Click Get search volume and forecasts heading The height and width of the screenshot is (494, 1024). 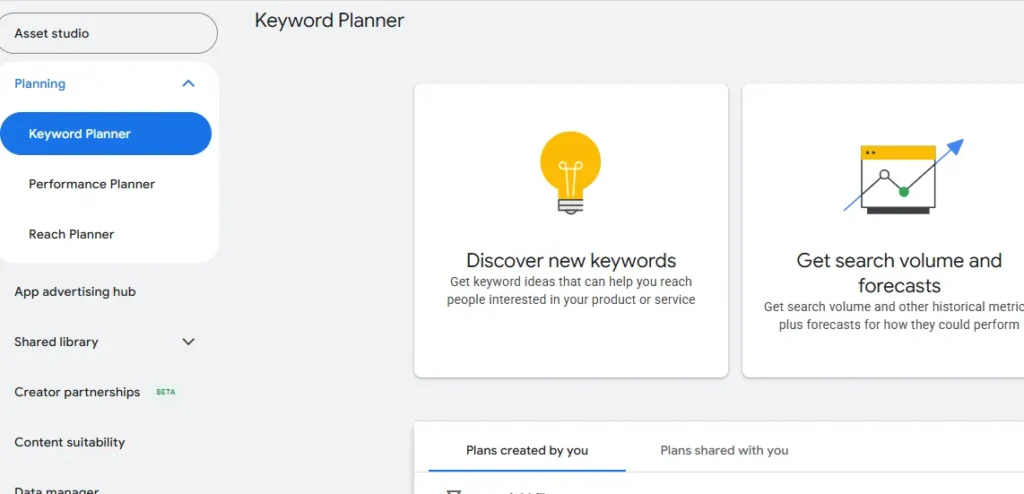tap(898, 273)
